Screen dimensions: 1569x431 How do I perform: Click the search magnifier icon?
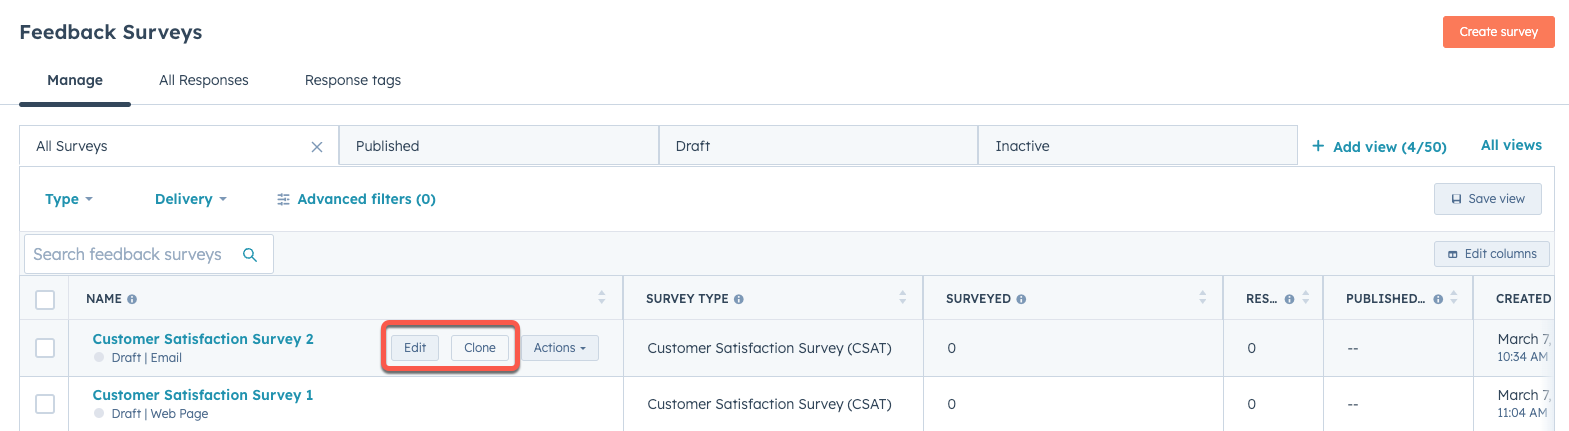[x=250, y=255]
